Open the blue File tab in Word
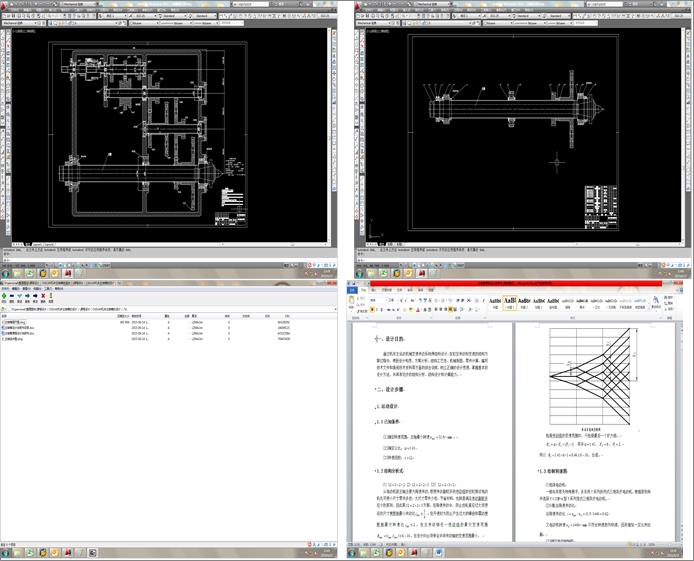Image resolution: width=694 pixels, height=561 pixels. [x=353, y=292]
